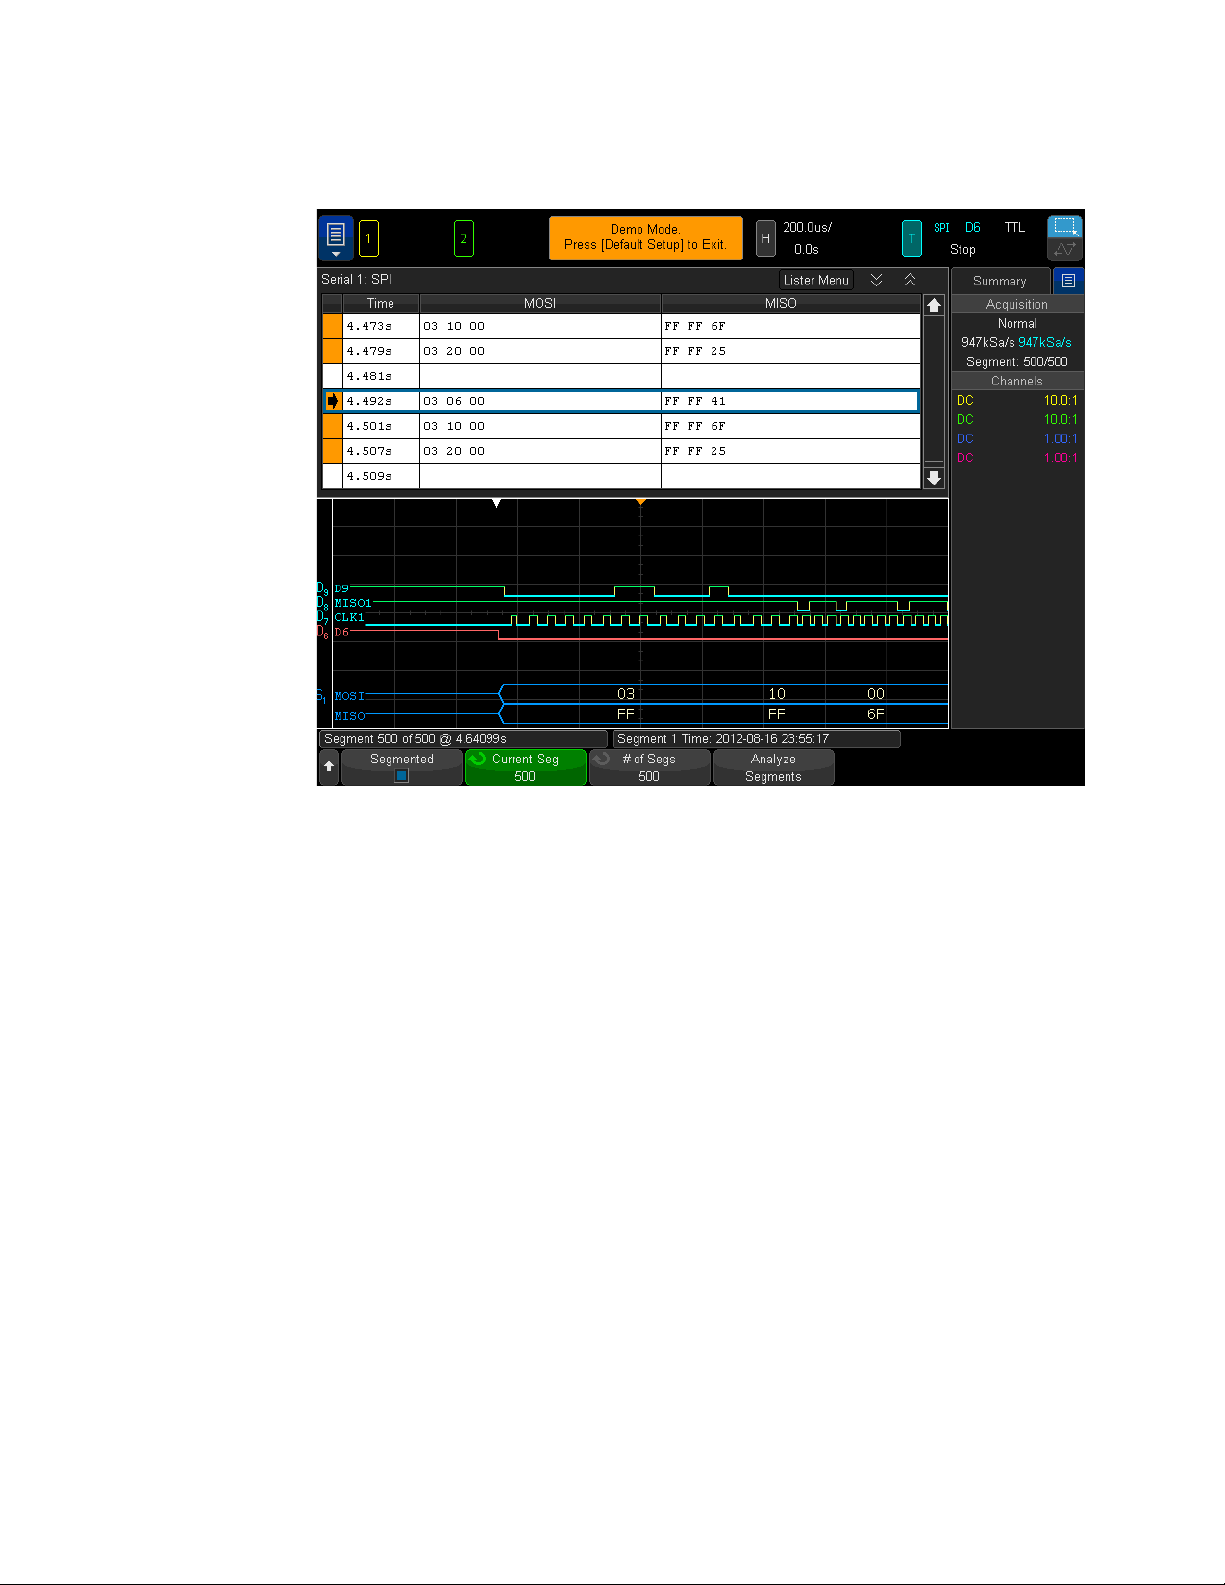Select the lister row at 4.479s

[x=621, y=351]
